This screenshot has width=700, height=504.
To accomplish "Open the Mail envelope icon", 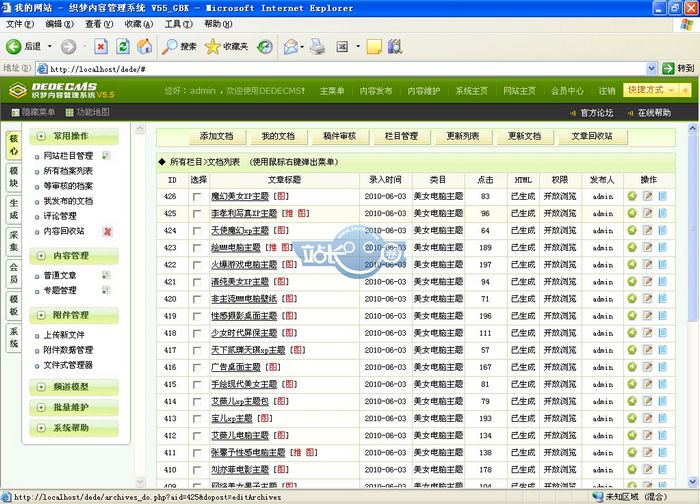I will [291, 46].
